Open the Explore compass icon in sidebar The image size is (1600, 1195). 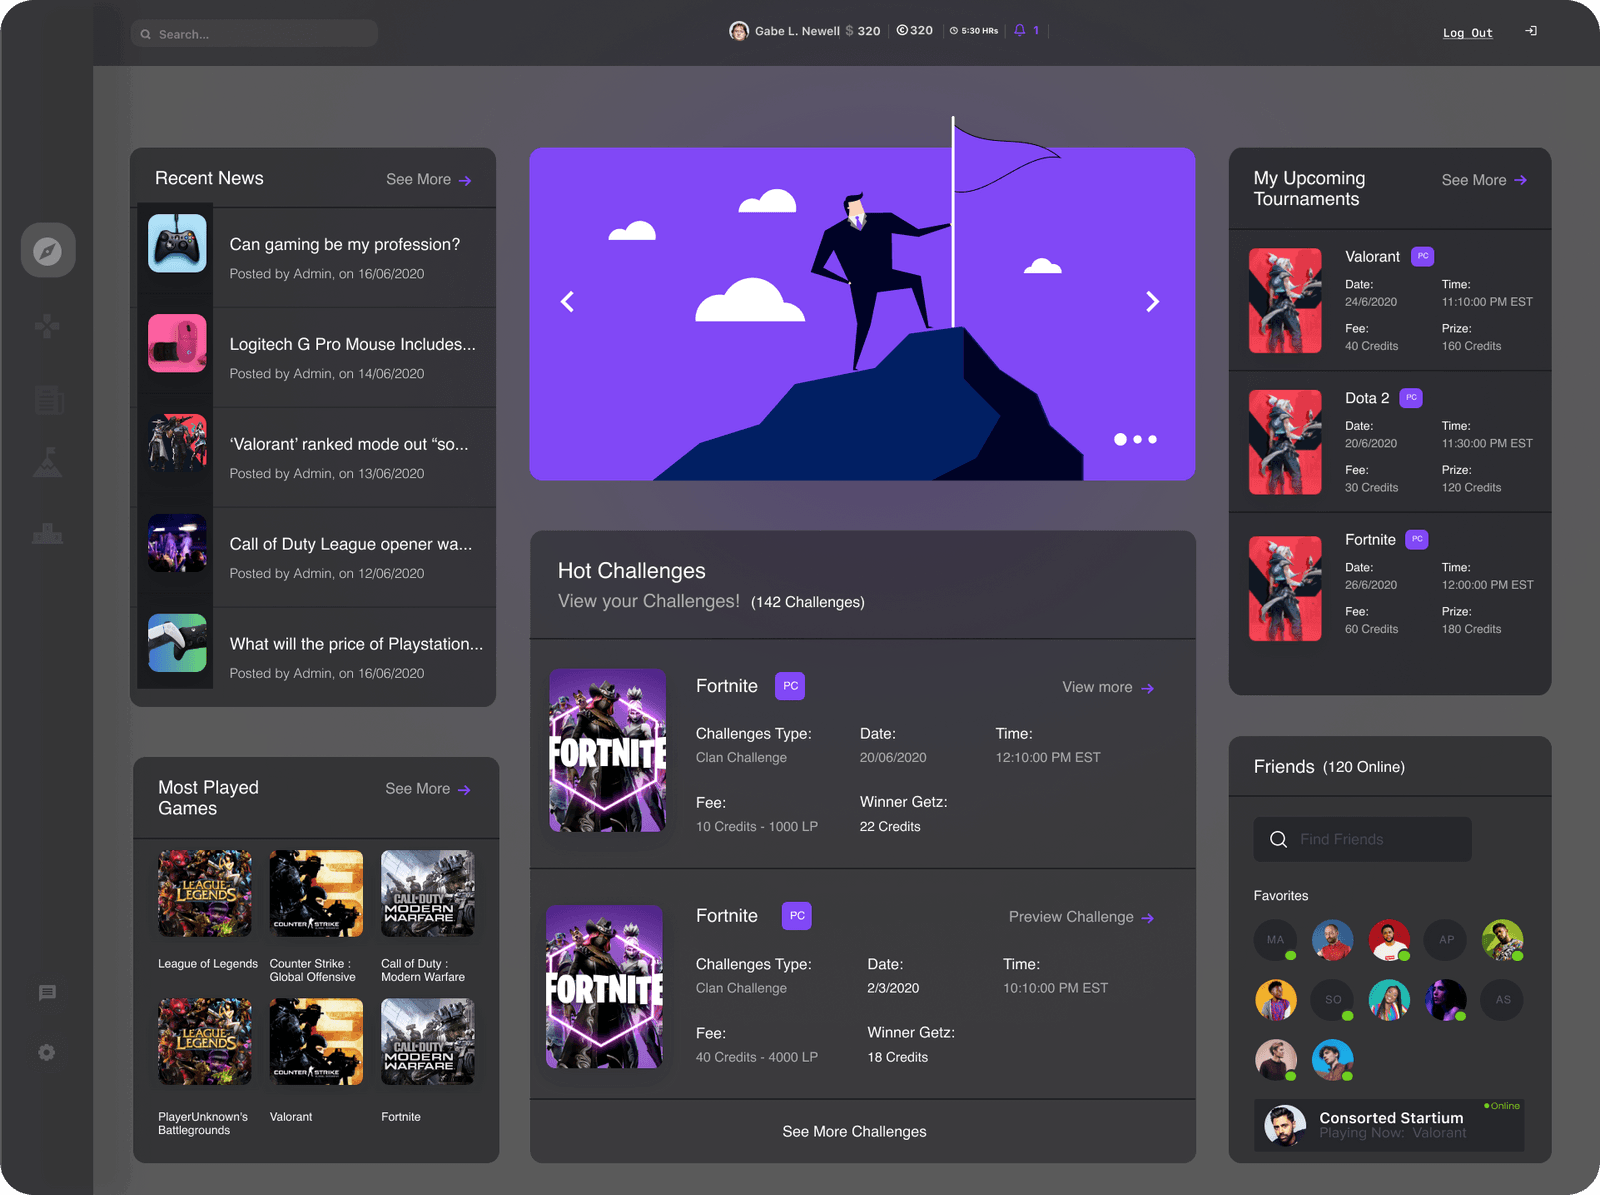[x=48, y=251]
